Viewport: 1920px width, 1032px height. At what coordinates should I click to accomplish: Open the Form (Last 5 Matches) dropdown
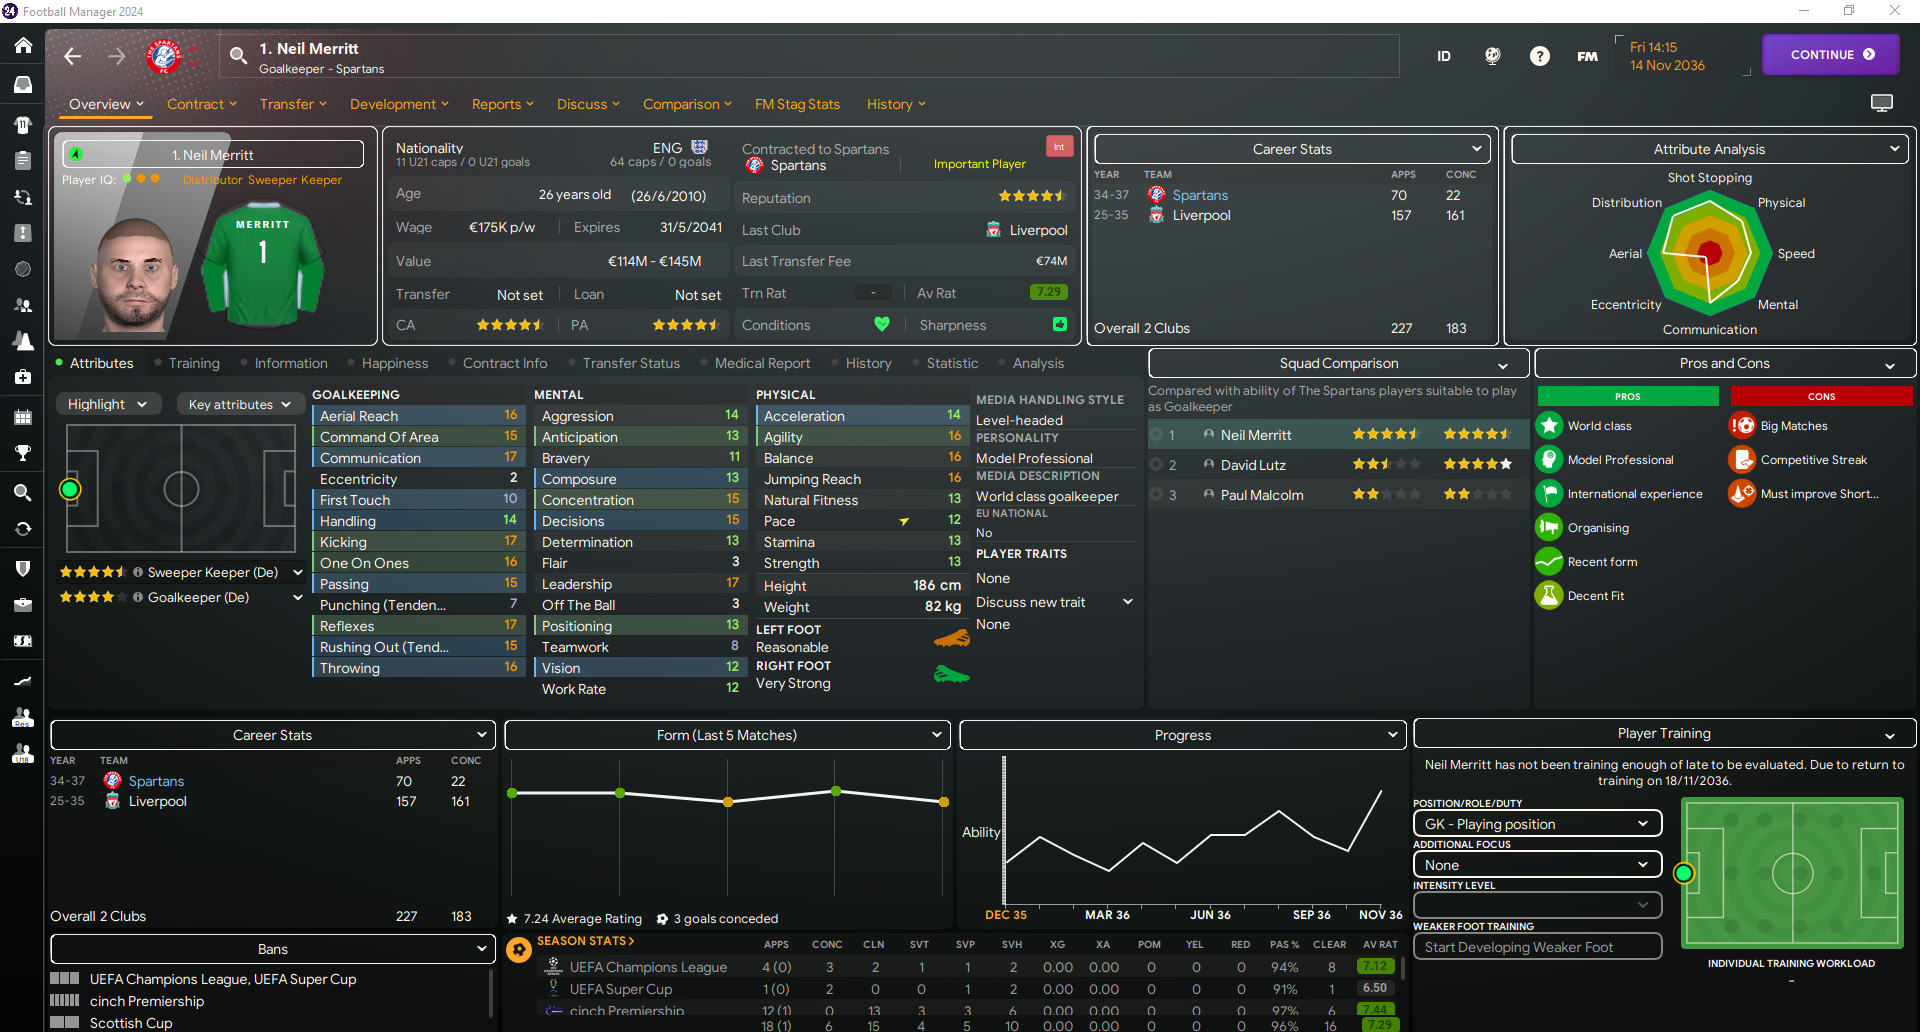coord(727,735)
